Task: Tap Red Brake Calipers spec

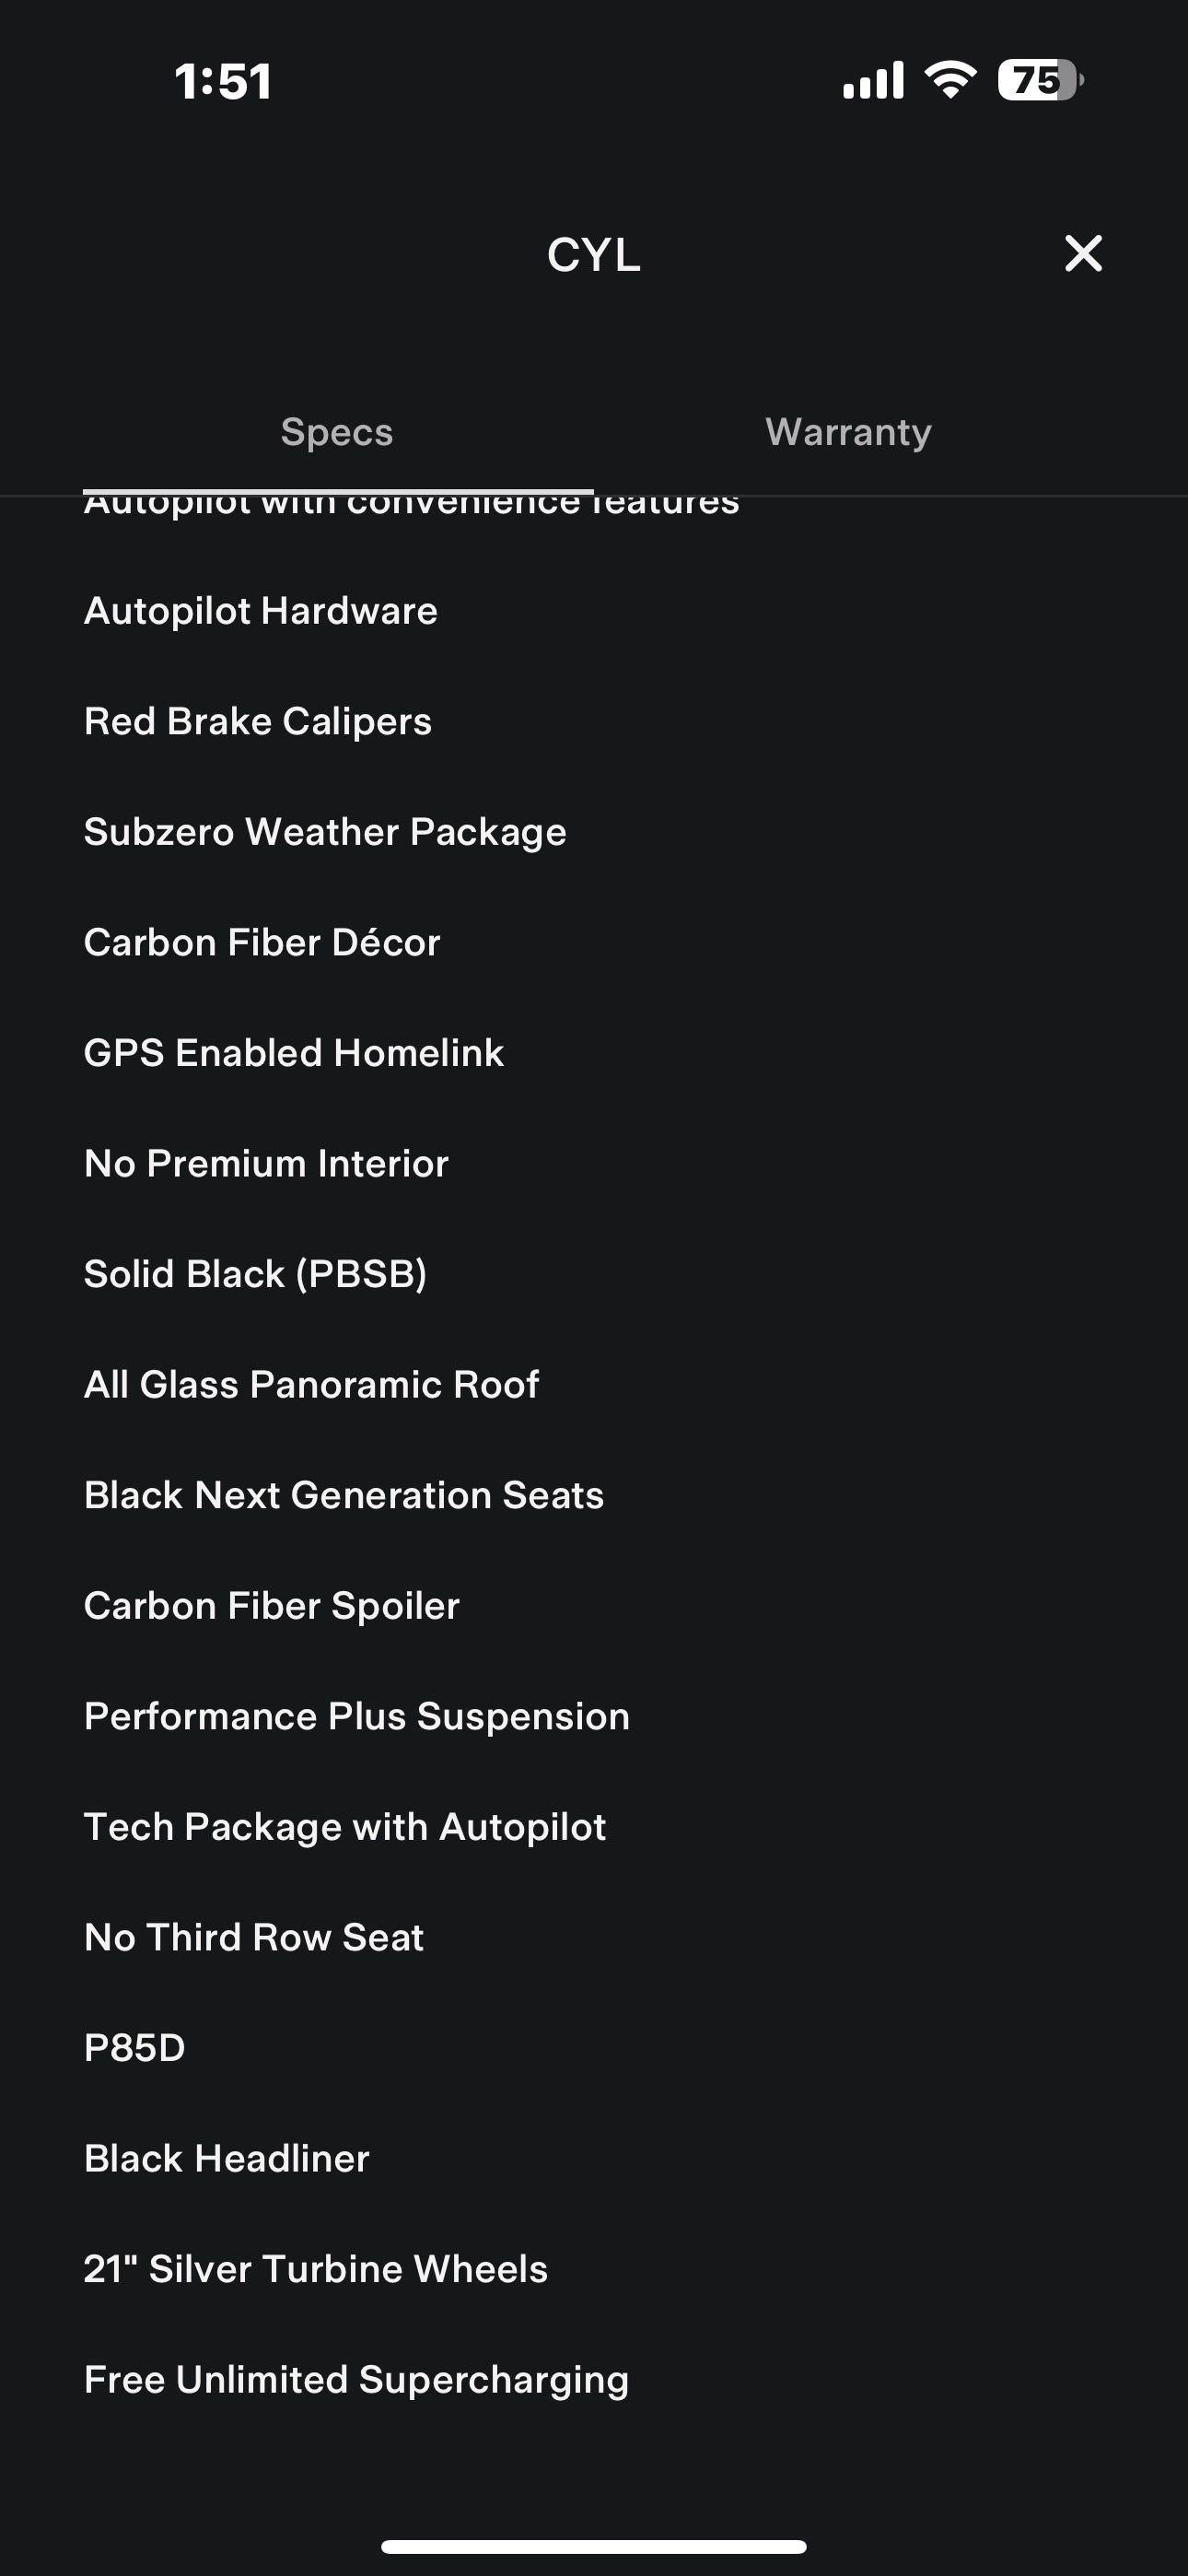Action: point(258,722)
